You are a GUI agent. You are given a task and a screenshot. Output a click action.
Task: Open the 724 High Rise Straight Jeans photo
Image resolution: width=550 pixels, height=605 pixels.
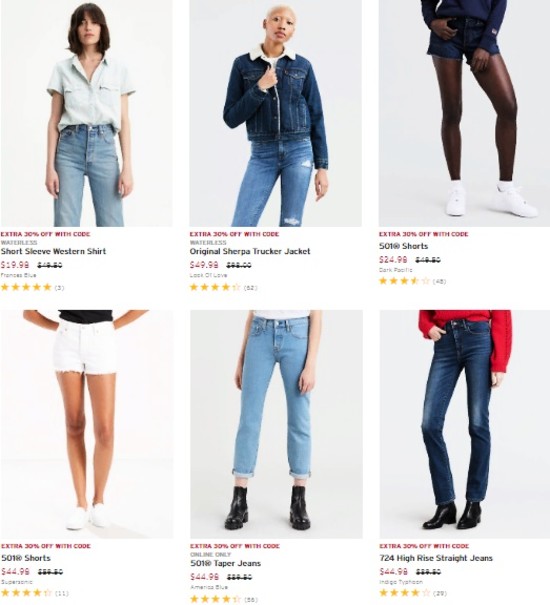465,424
